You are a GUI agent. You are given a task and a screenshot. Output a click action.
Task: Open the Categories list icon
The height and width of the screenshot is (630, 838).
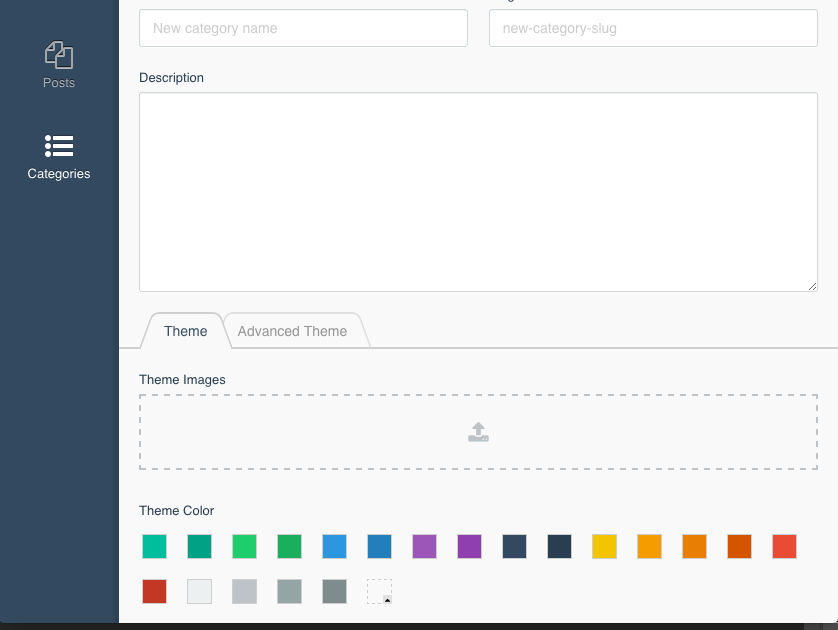pyautogui.click(x=59, y=146)
